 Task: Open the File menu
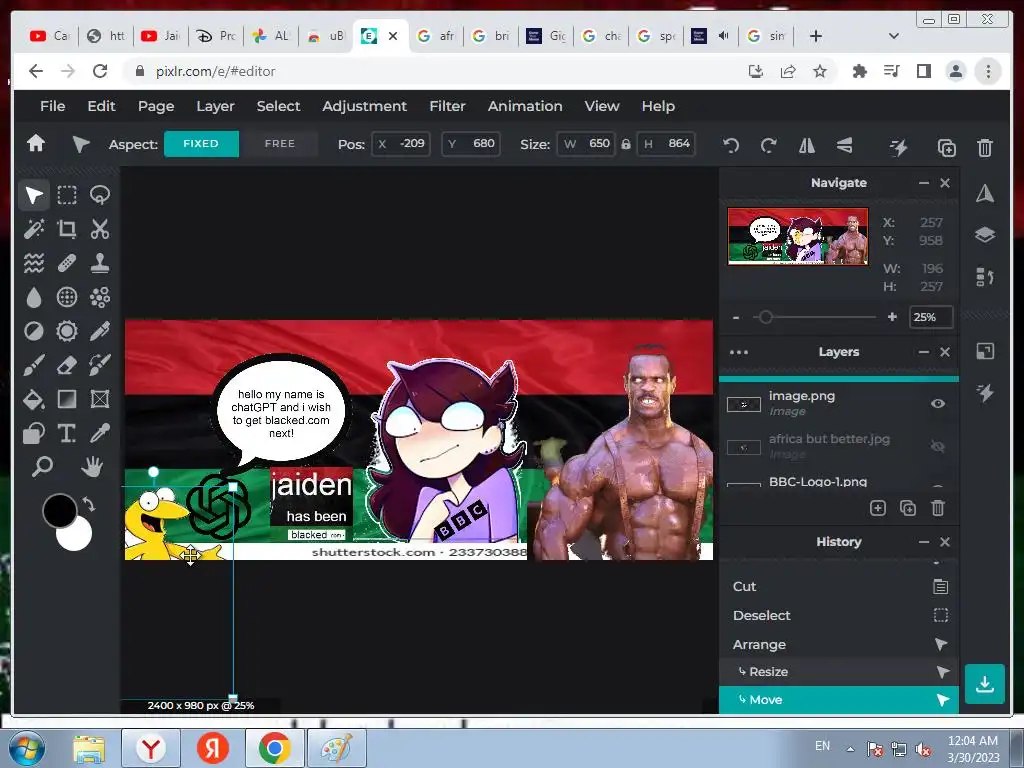[x=52, y=106]
